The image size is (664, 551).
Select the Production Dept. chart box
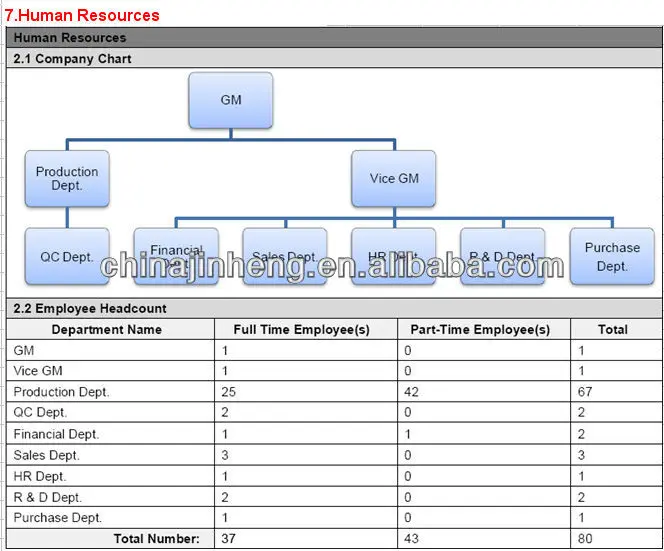point(67,178)
